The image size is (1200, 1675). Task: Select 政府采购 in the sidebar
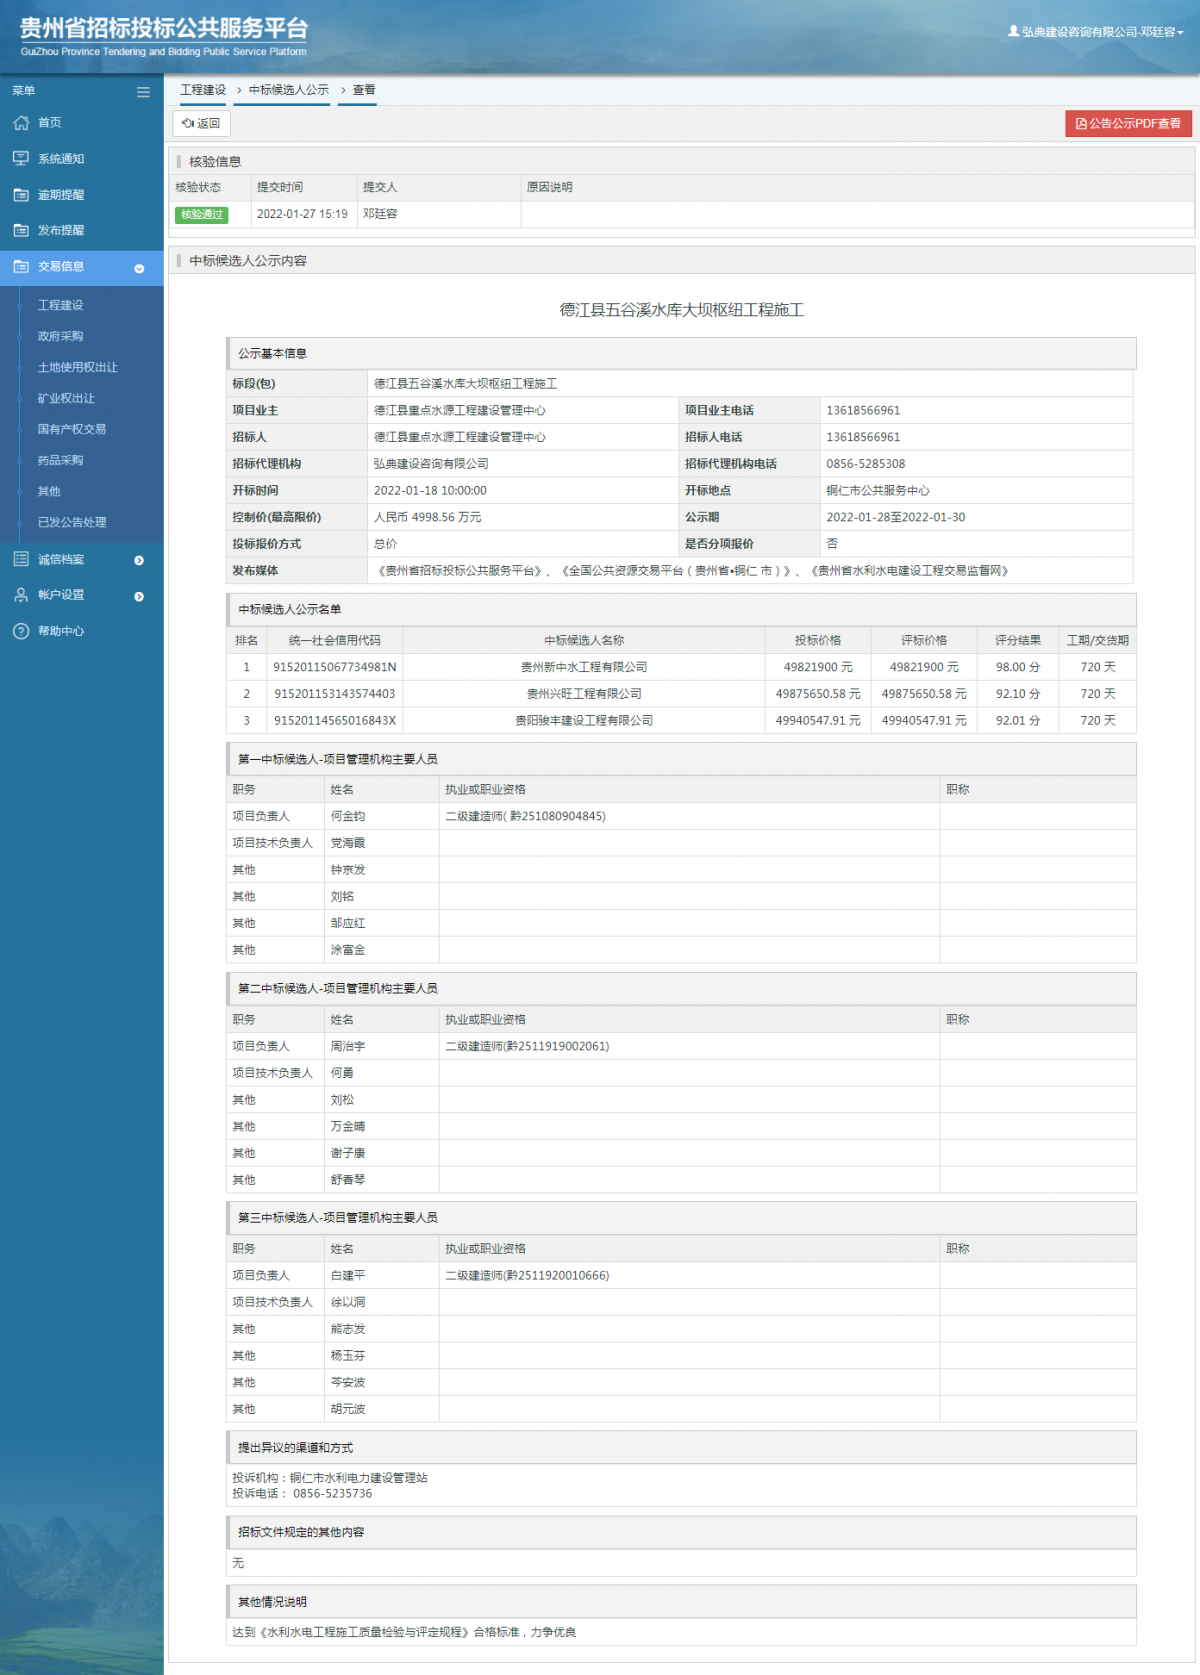point(61,336)
